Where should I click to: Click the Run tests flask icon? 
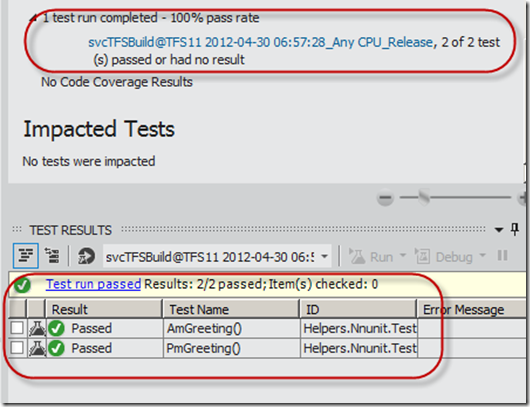[x=357, y=256]
